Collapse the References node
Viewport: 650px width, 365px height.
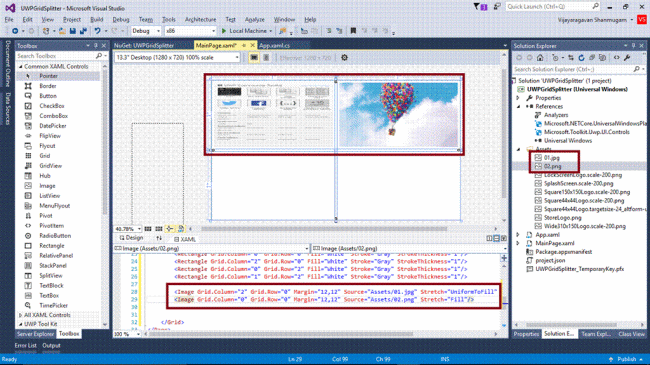click(518, 107)
